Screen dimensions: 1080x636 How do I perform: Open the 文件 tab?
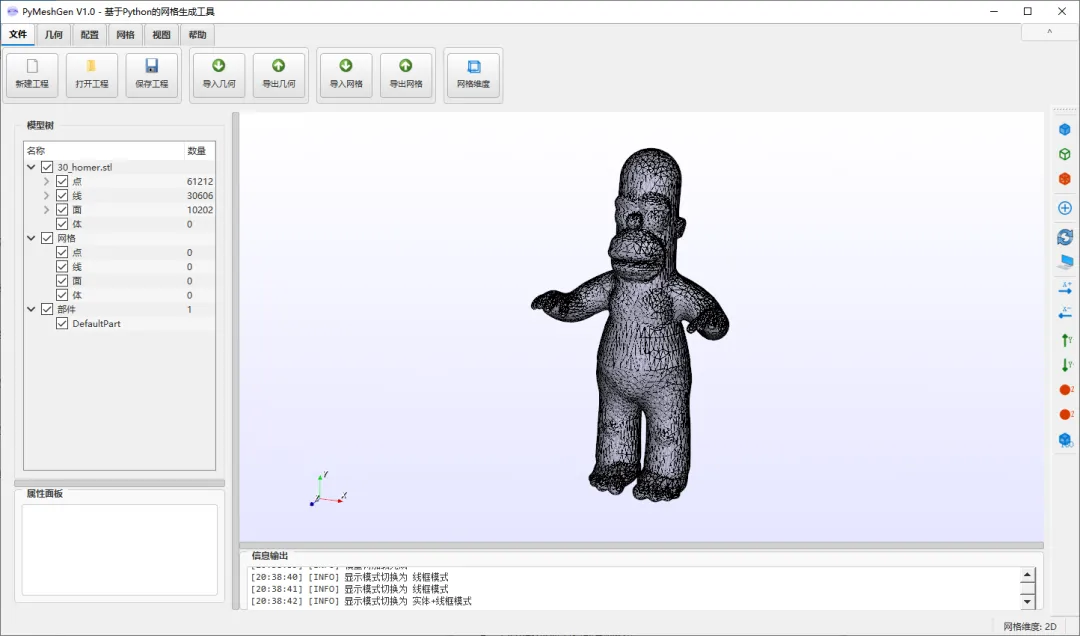18,34
